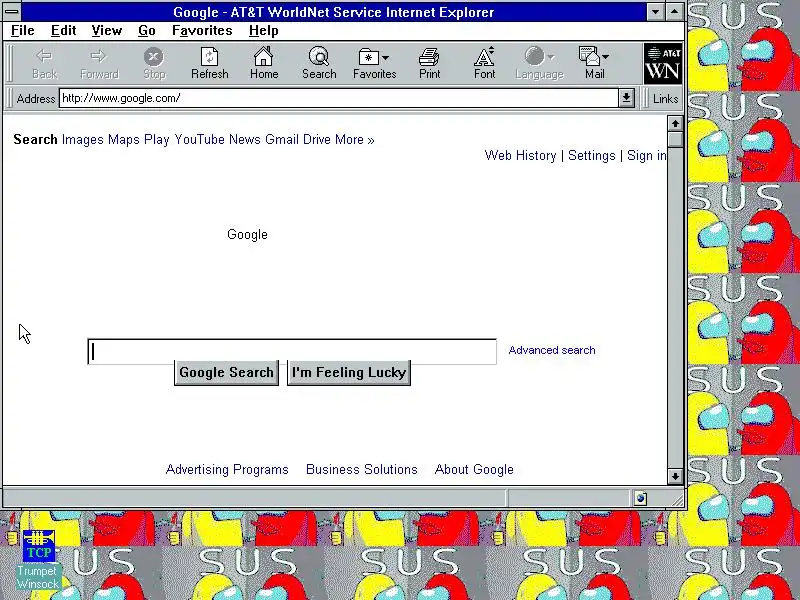Click the I'm Feeling Lucky button
800x600 pixels.
349,372
